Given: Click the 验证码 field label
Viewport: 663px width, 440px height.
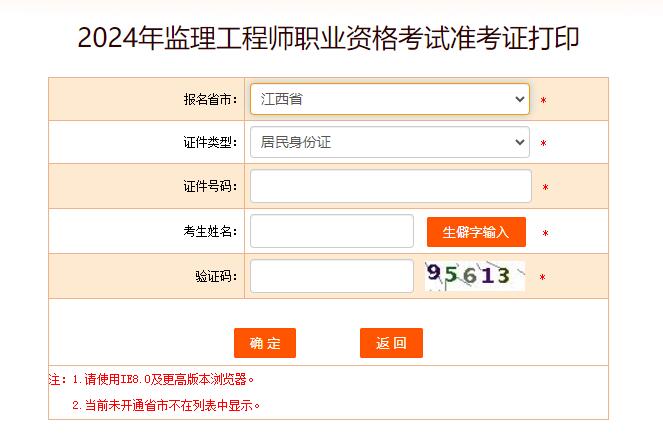Looking at the screenshot, I should (x=216, y=276).
